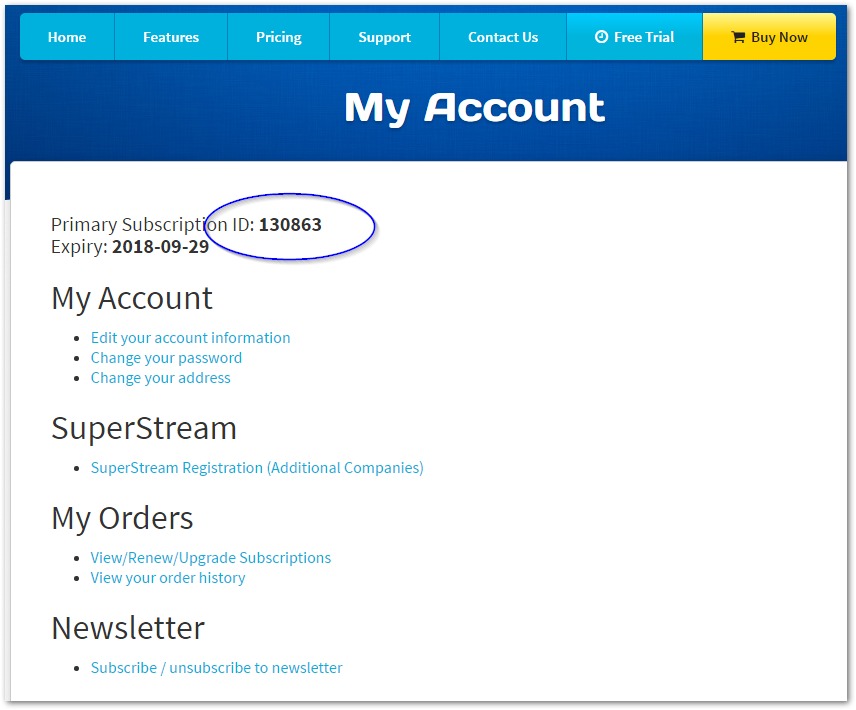Select the expiry date 2018-09-29
856x710 pixels.
point(160,247)
